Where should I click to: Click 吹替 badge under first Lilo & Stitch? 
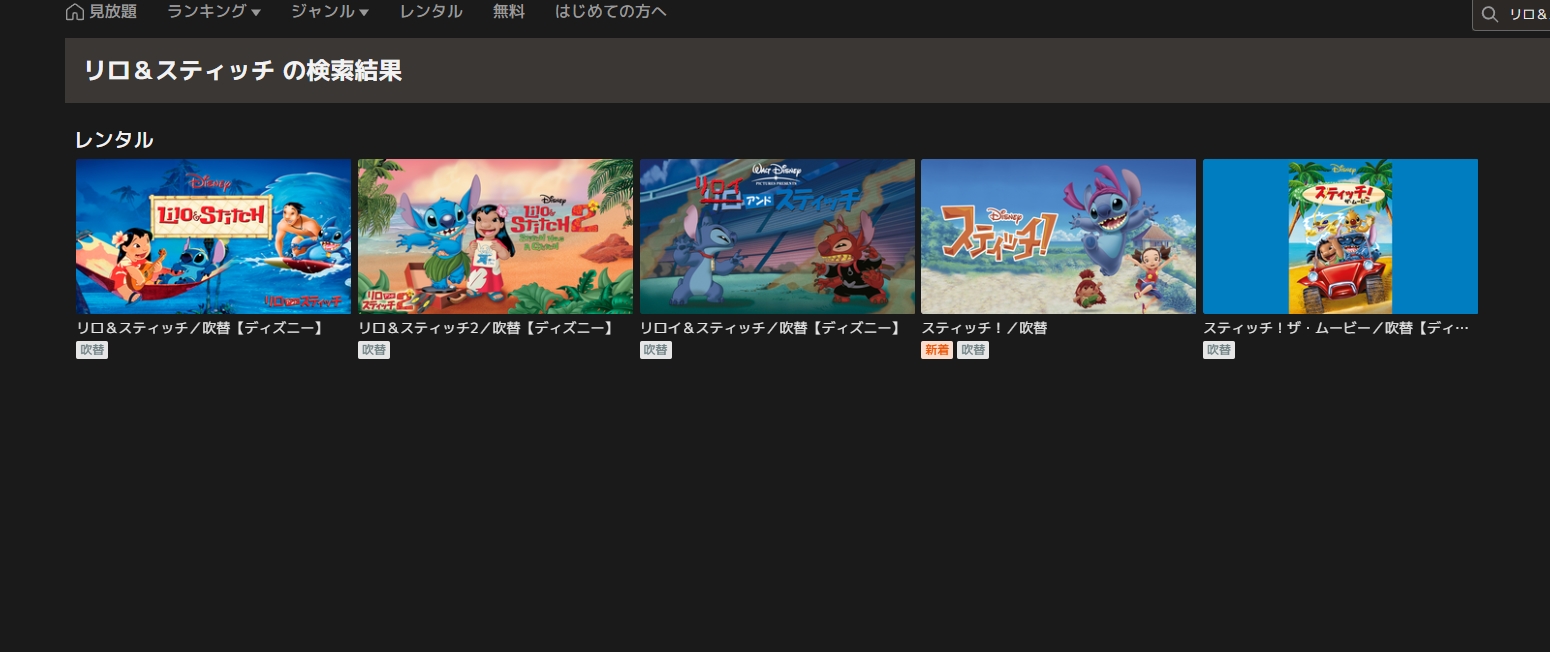click(92, 350)
